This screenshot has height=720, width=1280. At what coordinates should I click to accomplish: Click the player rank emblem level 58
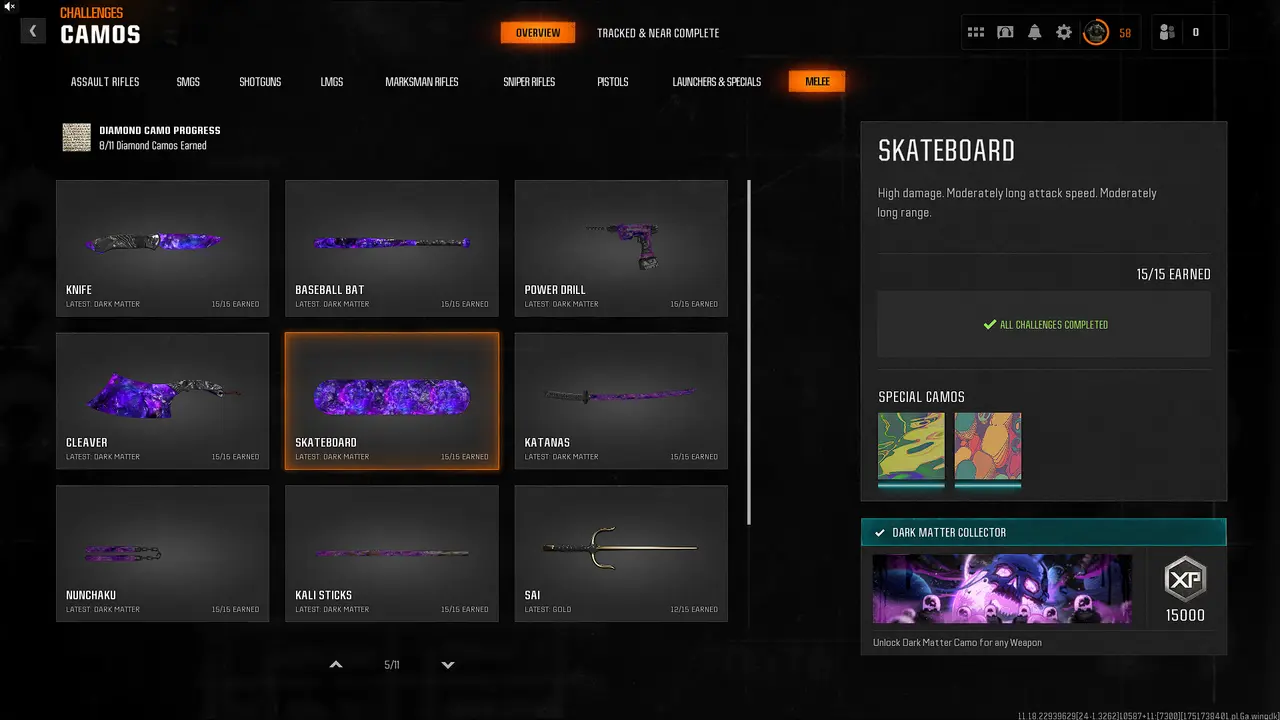coord(1097,33)
